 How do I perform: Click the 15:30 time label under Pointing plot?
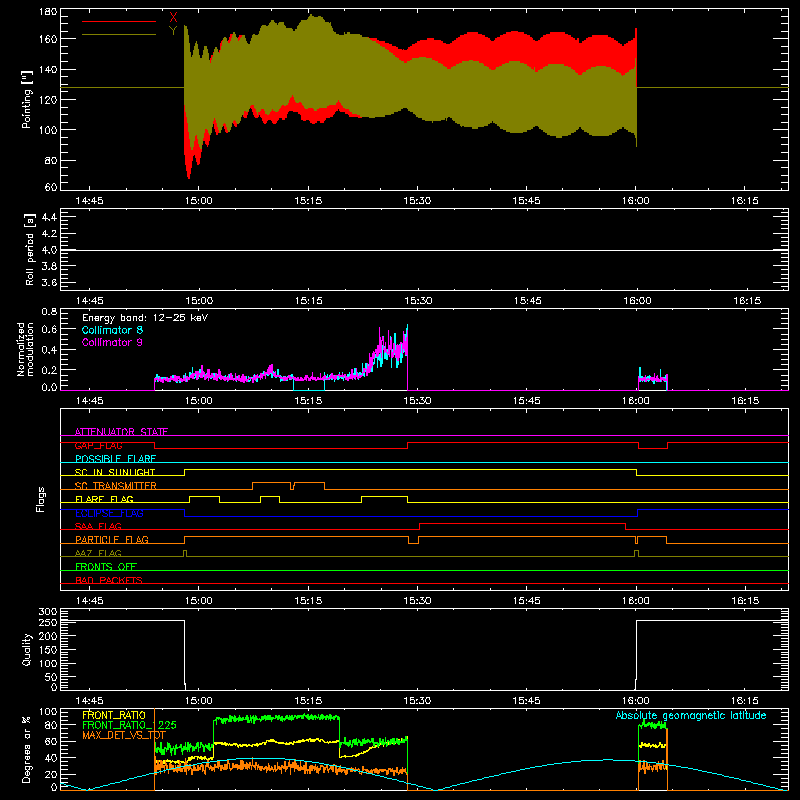click(x=417, y=201)
